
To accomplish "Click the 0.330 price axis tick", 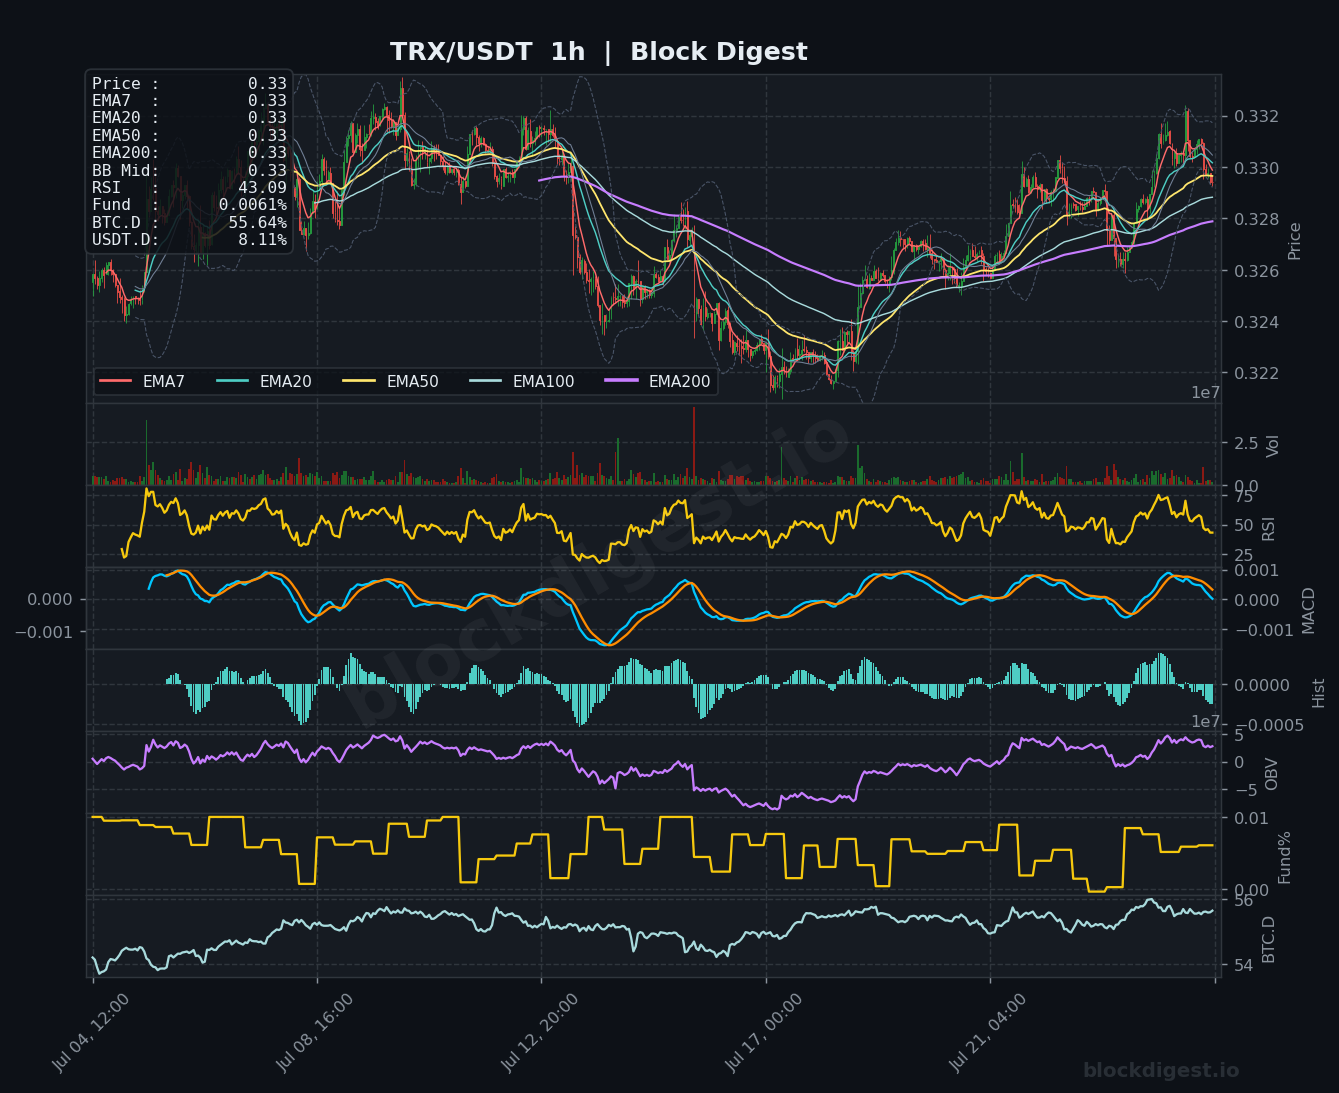I will pos(1256,168).
